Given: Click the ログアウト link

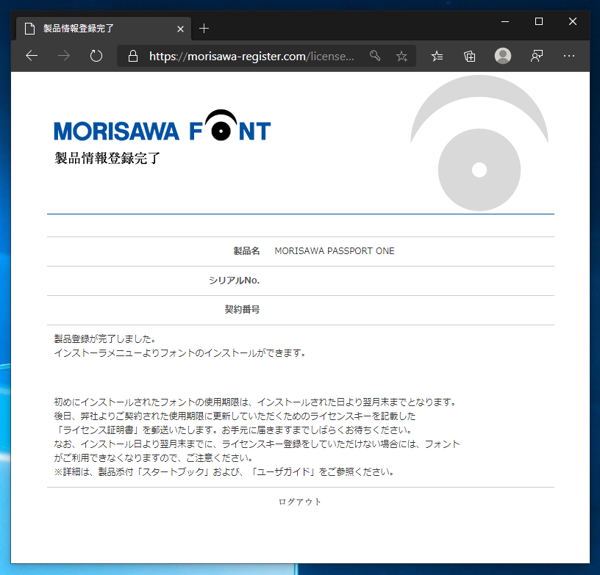Looking at the screenshot, I should tap(300, 502).
